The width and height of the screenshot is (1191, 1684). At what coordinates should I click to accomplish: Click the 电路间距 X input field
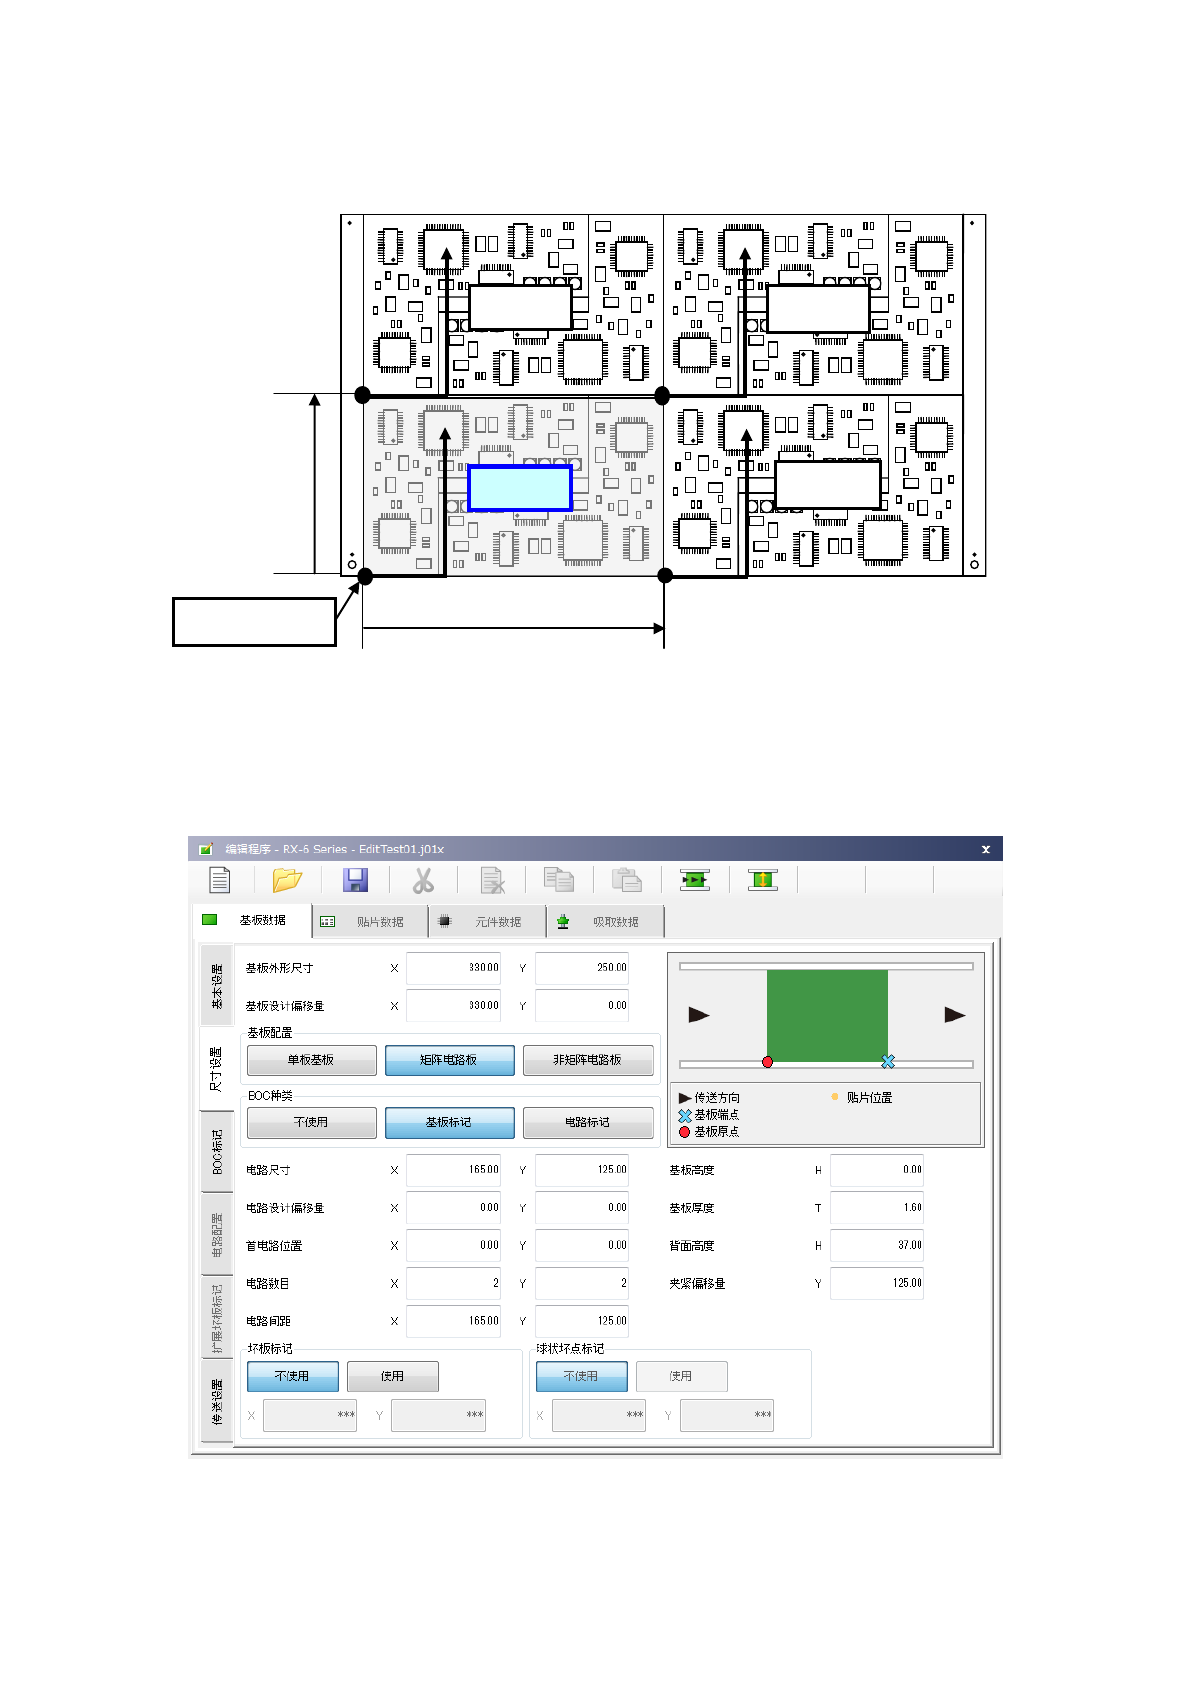point(454,1321)
